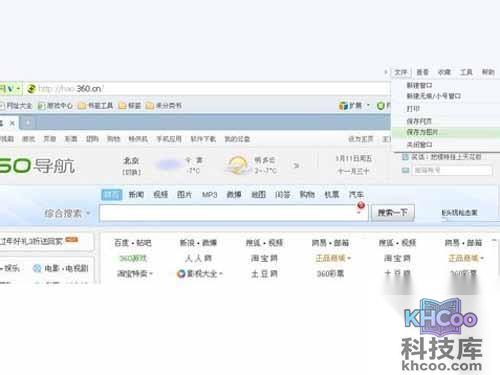
Task: Click the 360导航 logo
Action: click(37, 166)
